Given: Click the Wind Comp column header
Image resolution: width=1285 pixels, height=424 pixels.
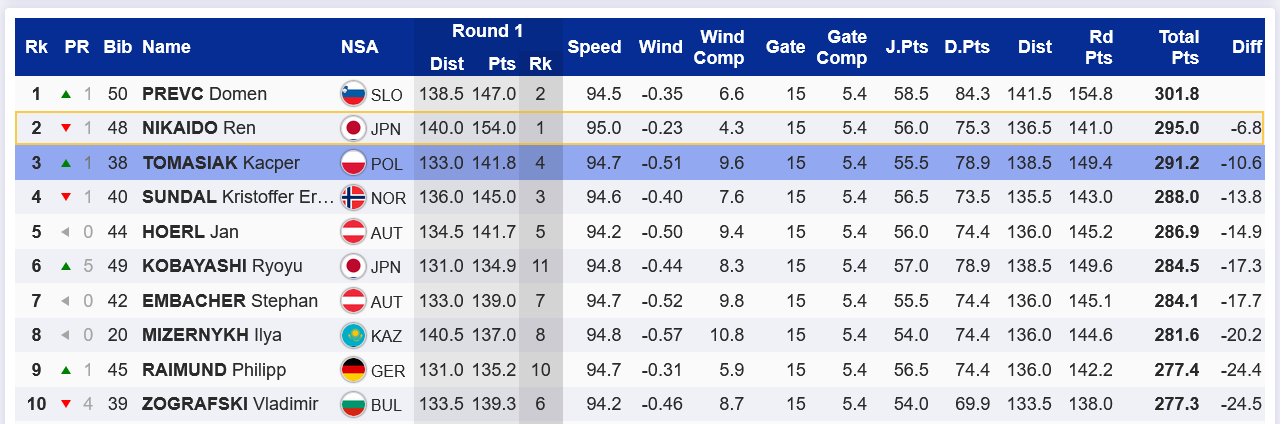Looking at the screenshot, I should click(721, 47).
